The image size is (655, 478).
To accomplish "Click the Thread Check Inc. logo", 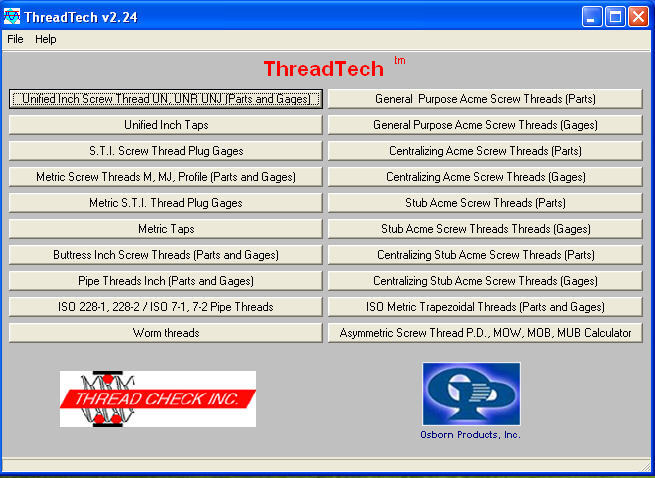I will [x=158, y=399].
